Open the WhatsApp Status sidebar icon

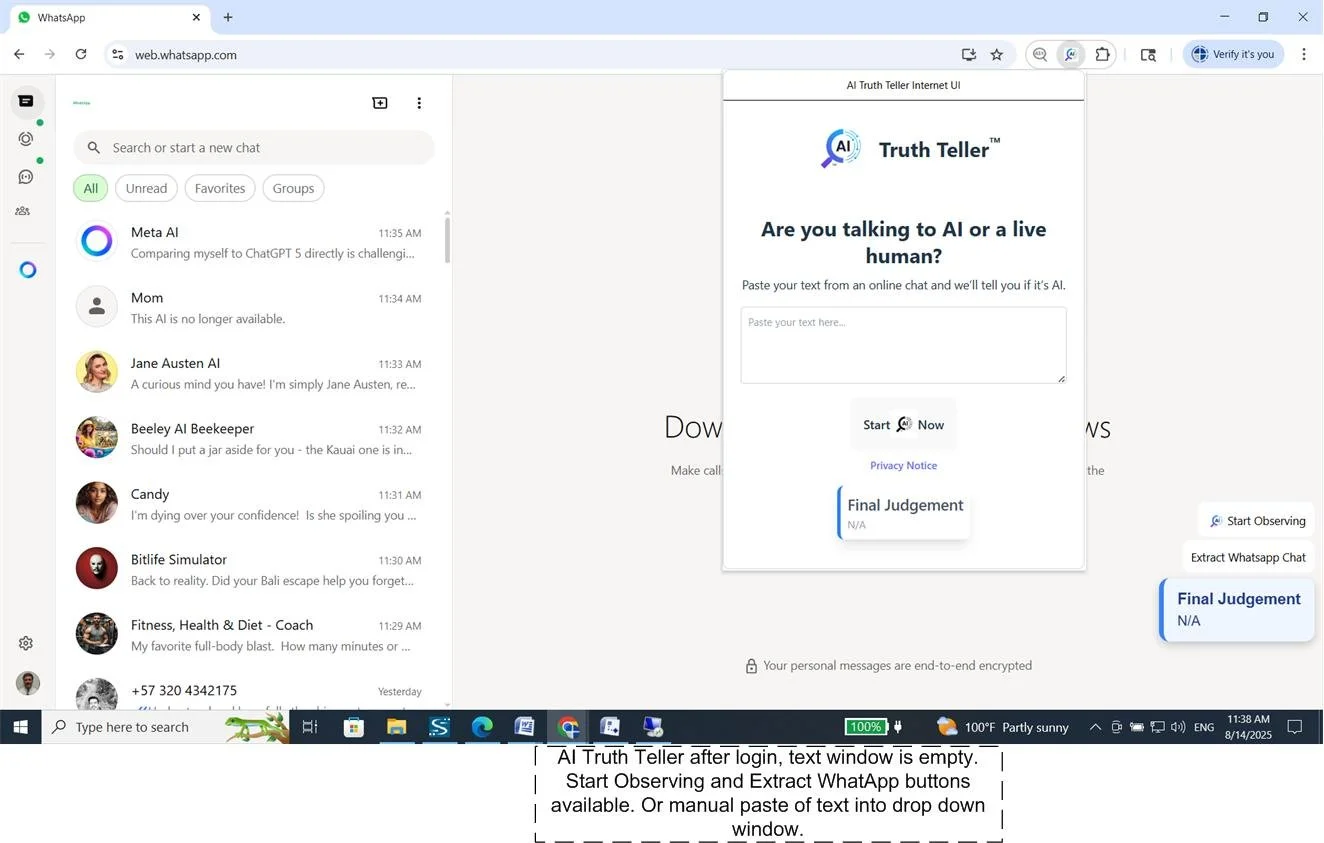26,139
